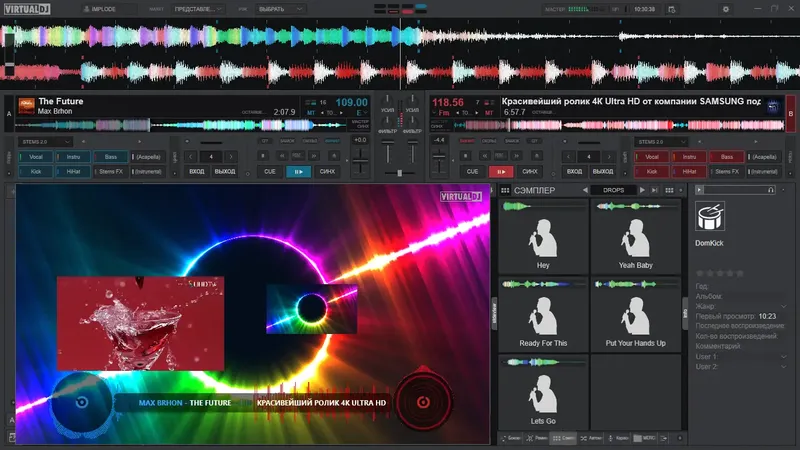Open the ВЫБРАТЬ dropdown
This screenshot has width=800, height=450.
[280, 9]
